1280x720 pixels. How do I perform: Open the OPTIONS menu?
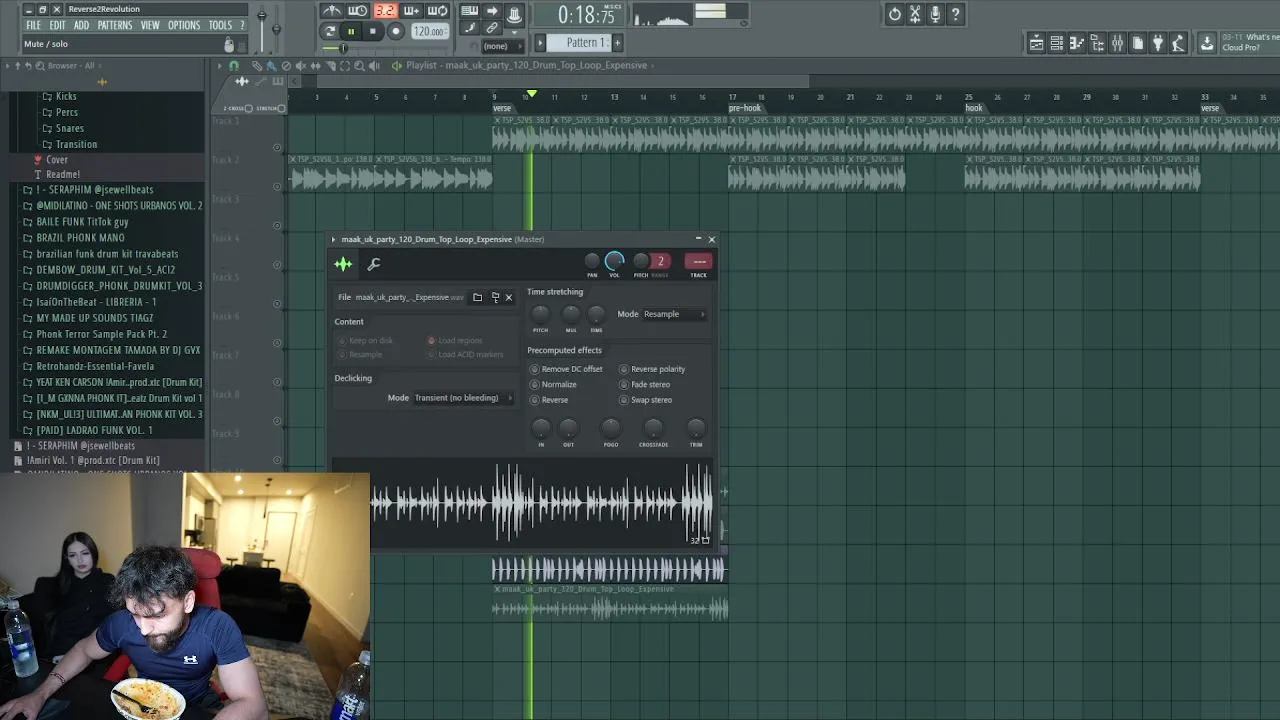184,25
